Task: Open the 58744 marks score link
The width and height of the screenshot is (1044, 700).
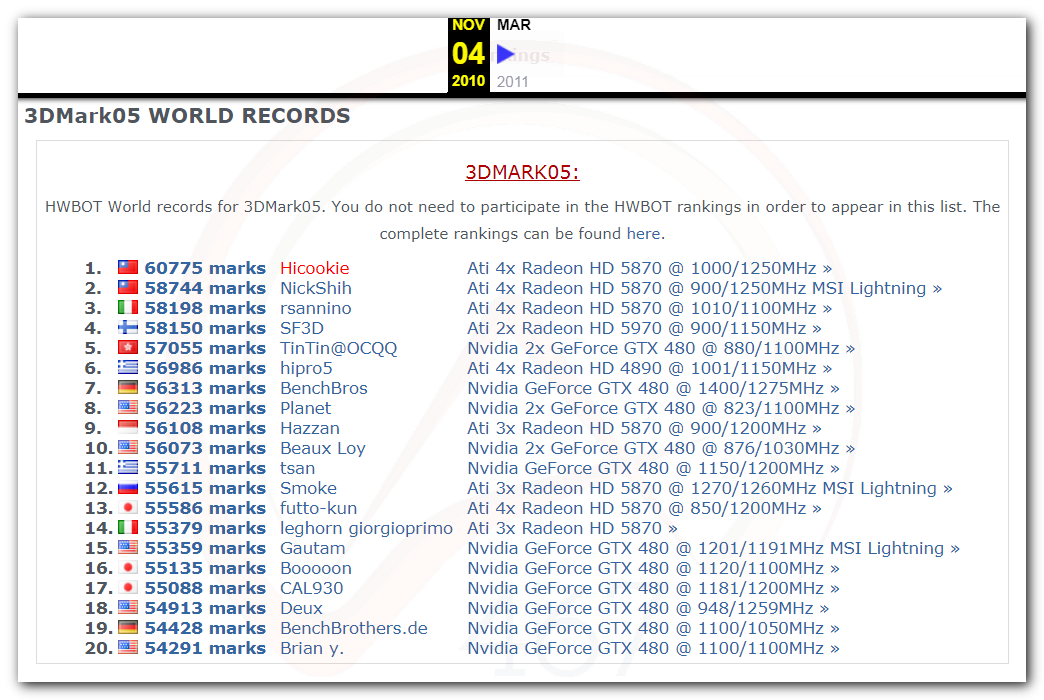Action: 205,288
